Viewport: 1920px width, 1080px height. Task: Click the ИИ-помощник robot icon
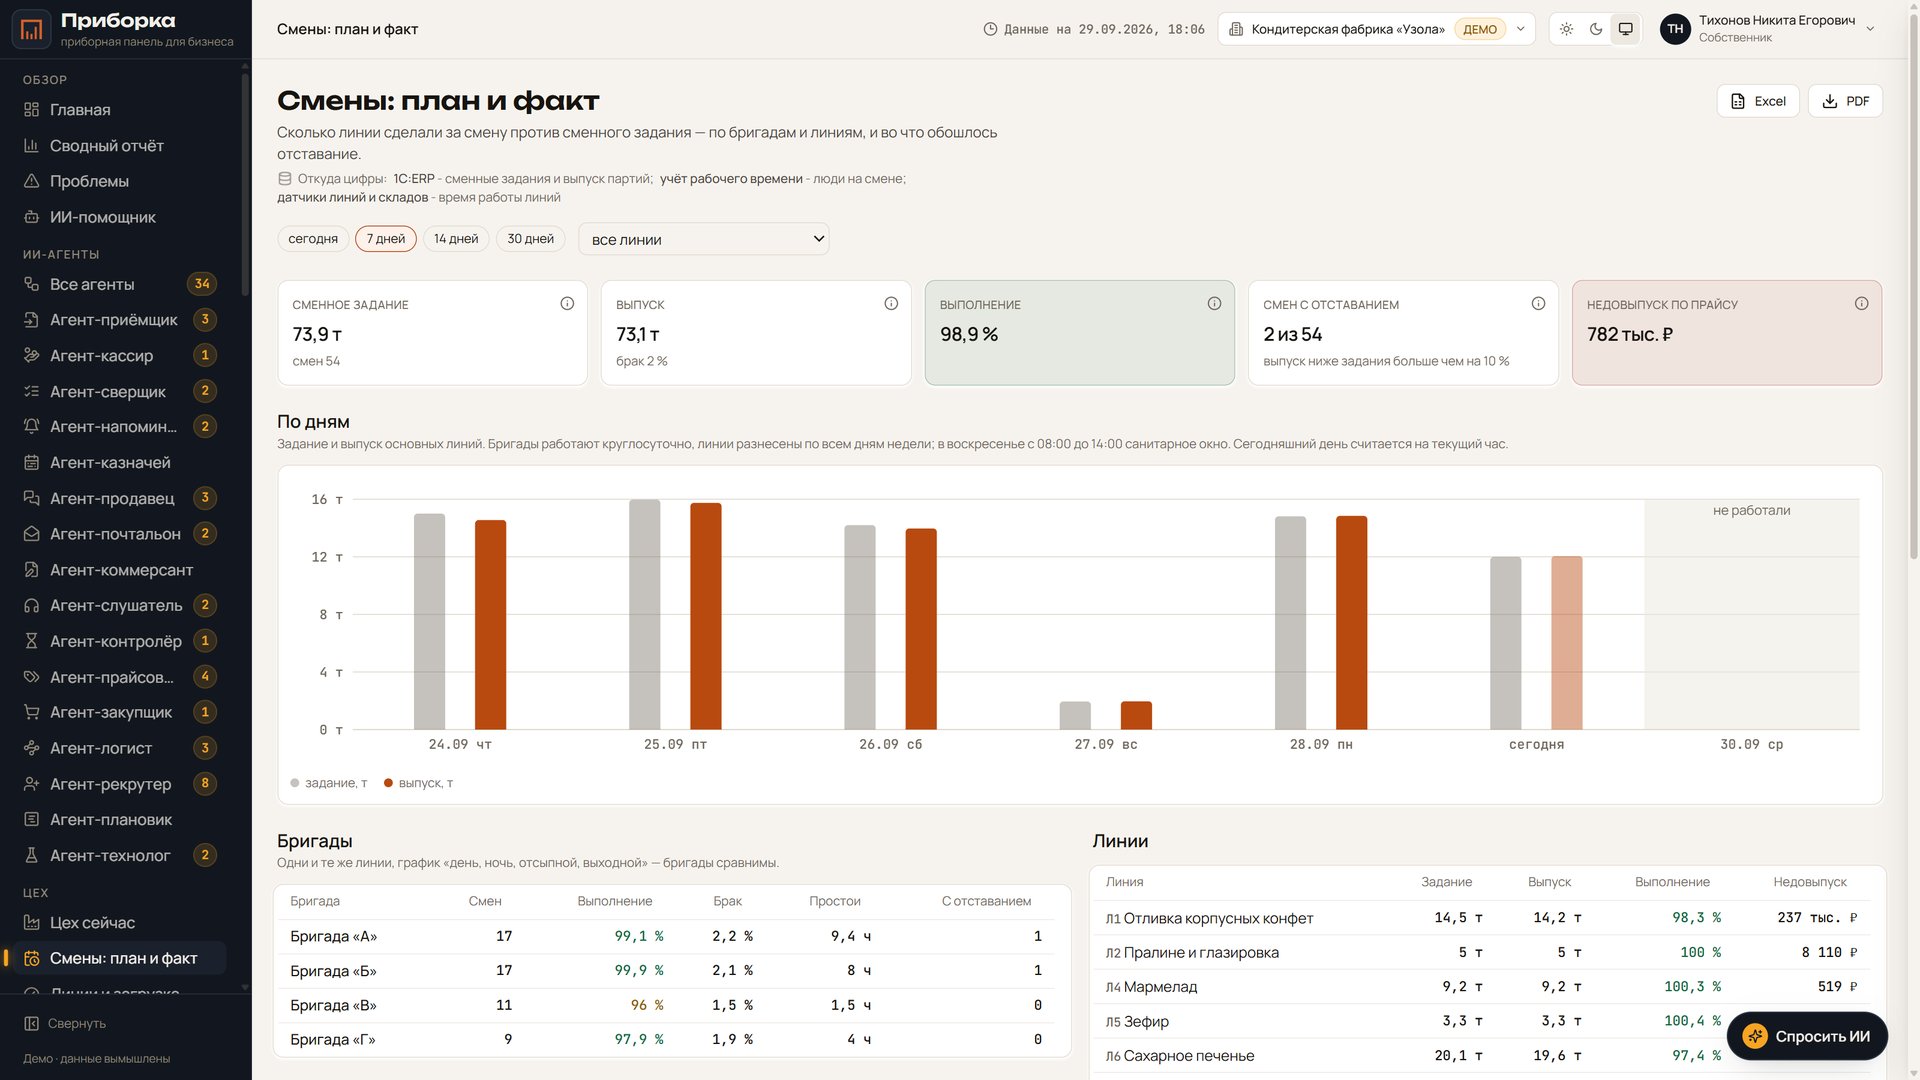[x=31, y=217]
